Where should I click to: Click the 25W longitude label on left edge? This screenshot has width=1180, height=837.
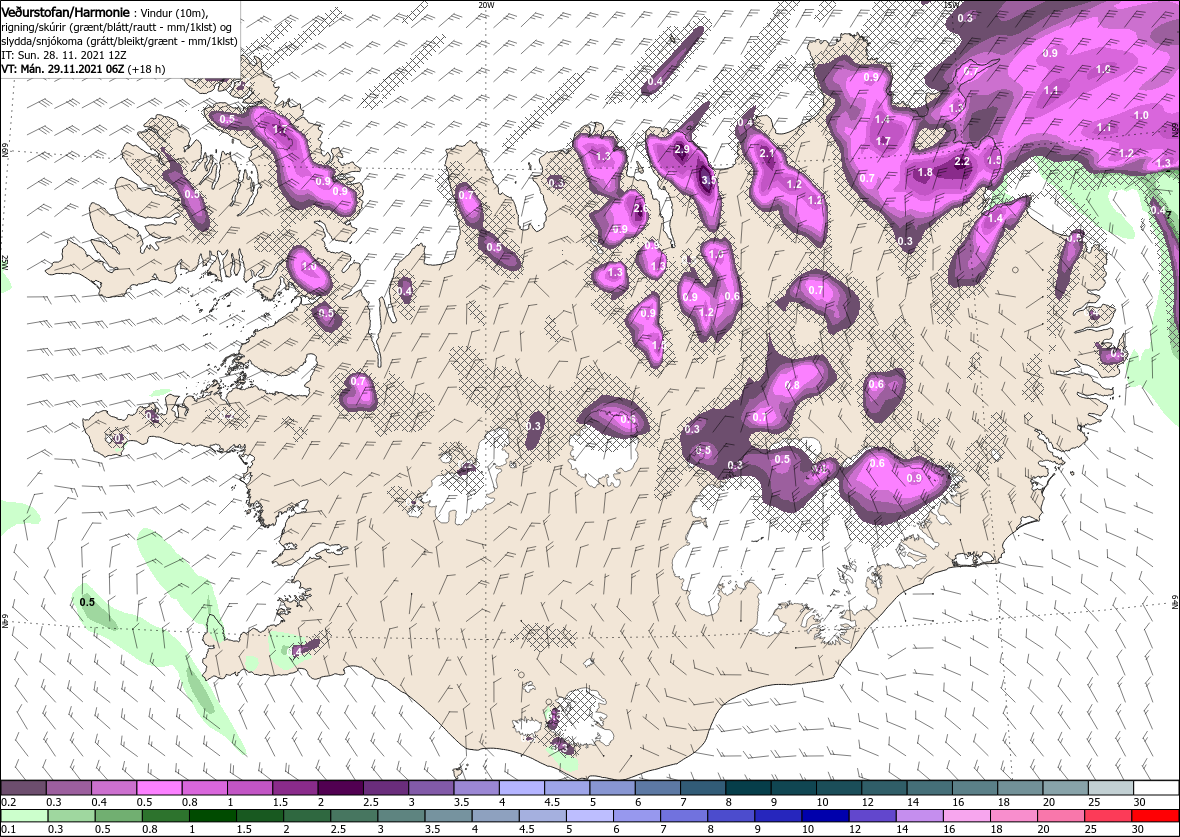click(x=5, y=263)
